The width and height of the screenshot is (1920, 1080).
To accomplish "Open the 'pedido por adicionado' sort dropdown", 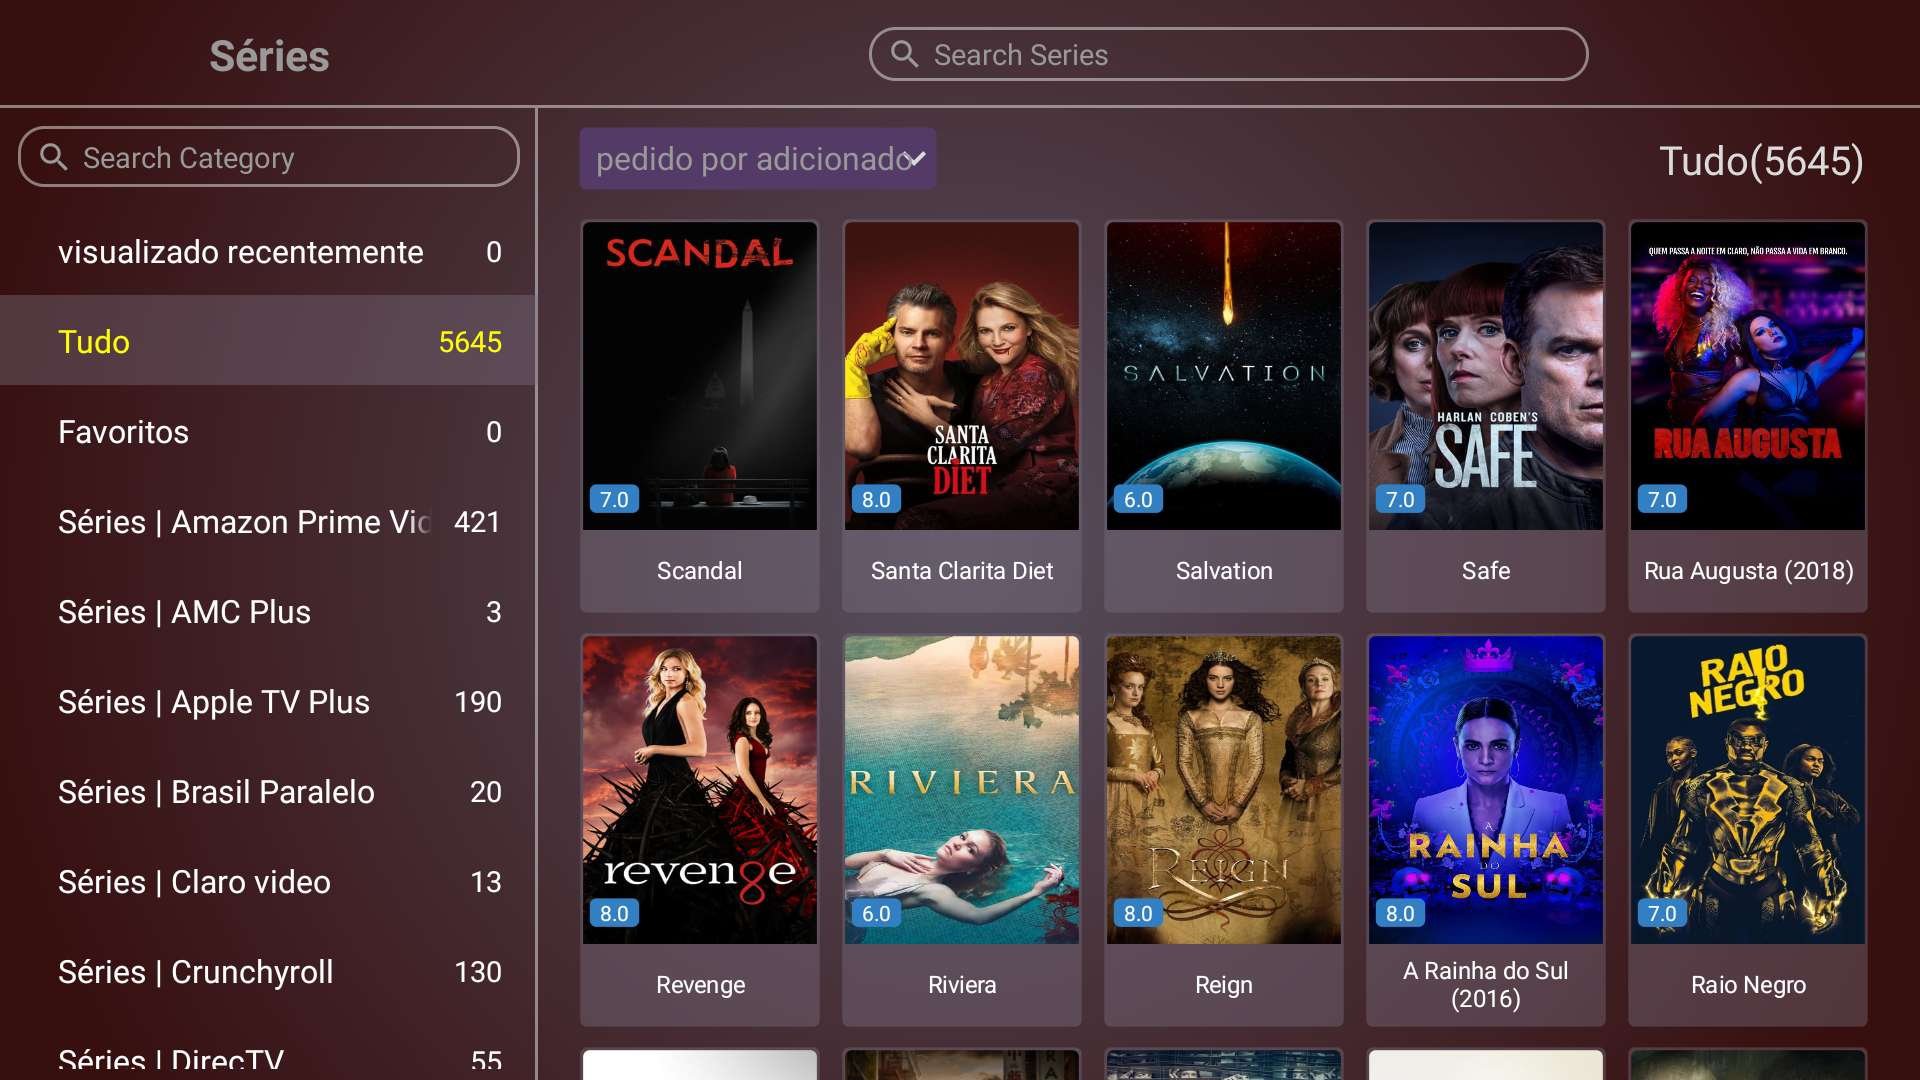I will (x=758, y=159).
